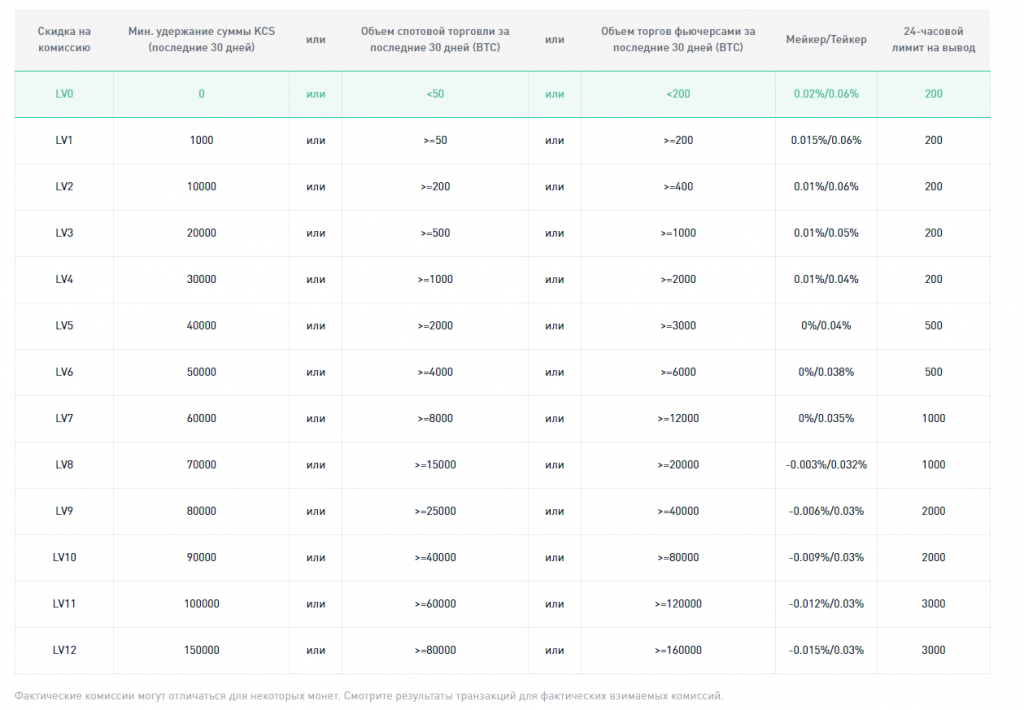Click the >=15000 spot volume cell
This screenshot has width=1024, height=710.
point(435,465)
